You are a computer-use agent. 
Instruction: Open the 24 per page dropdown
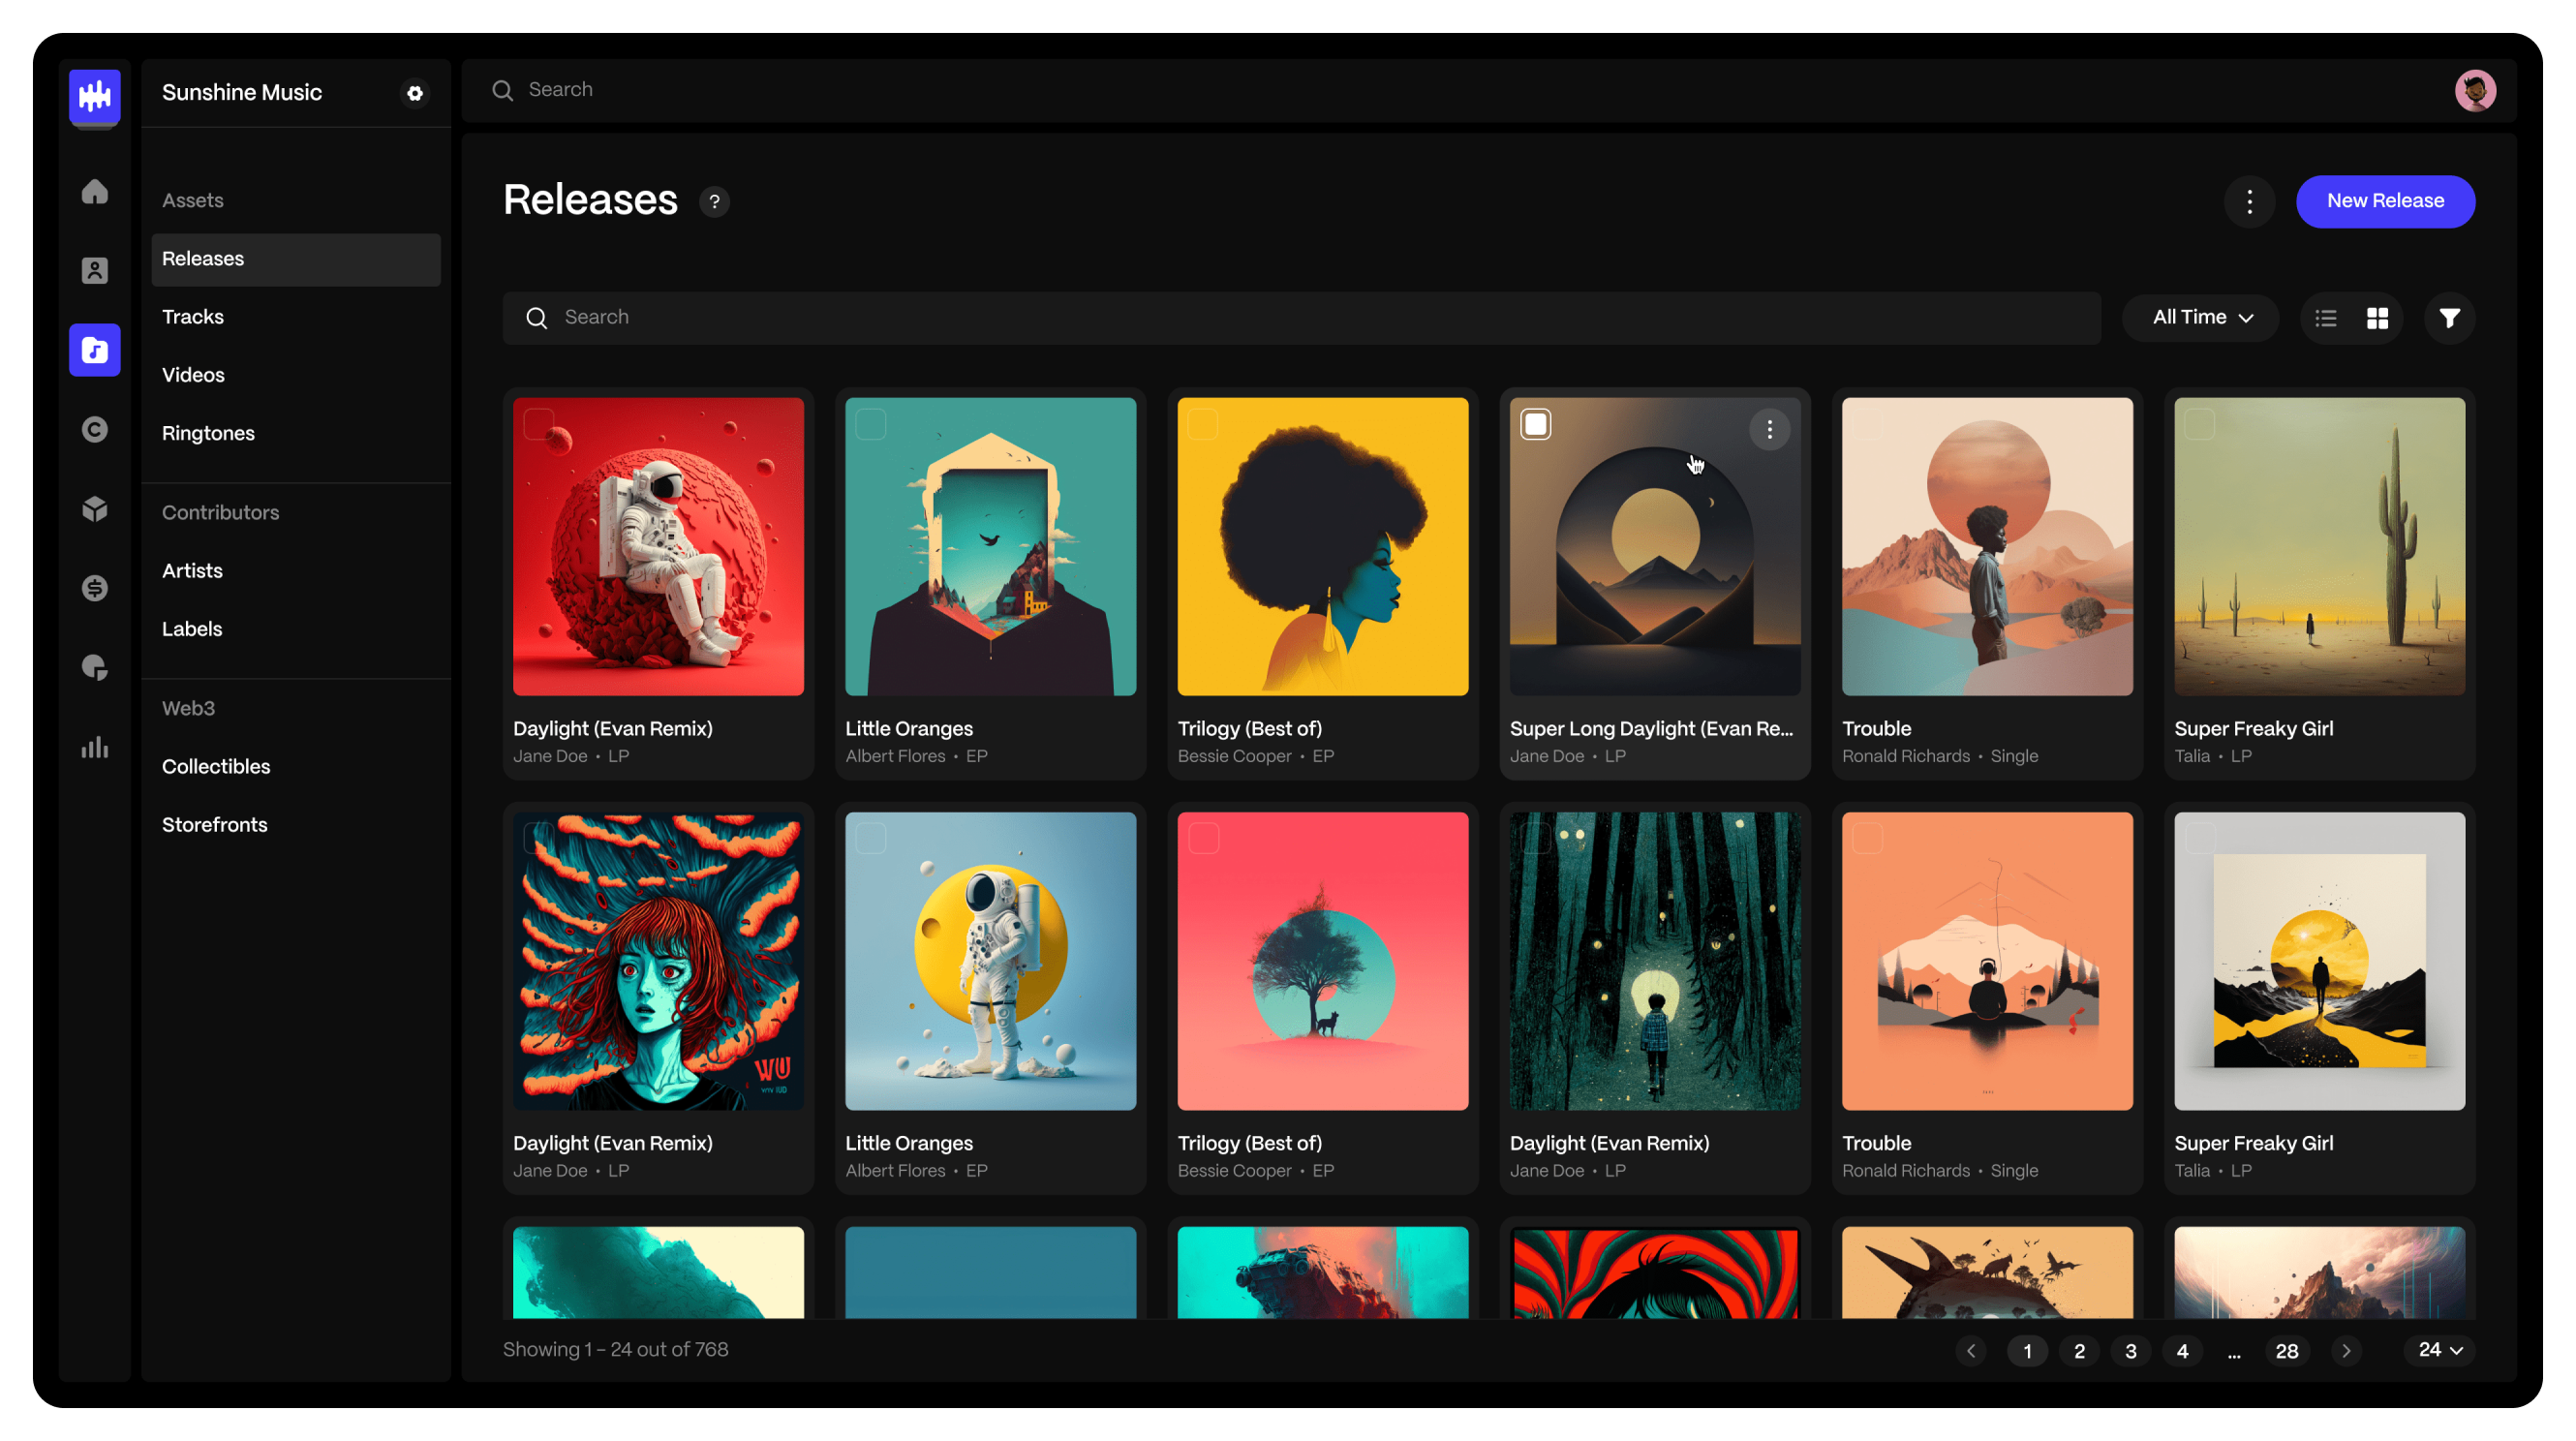click(2439, 1350)
